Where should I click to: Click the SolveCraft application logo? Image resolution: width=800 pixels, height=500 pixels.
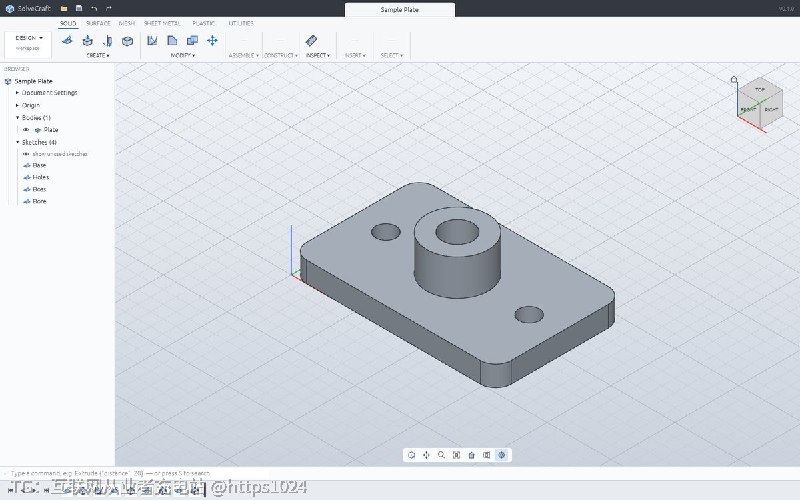click(9, 9)
